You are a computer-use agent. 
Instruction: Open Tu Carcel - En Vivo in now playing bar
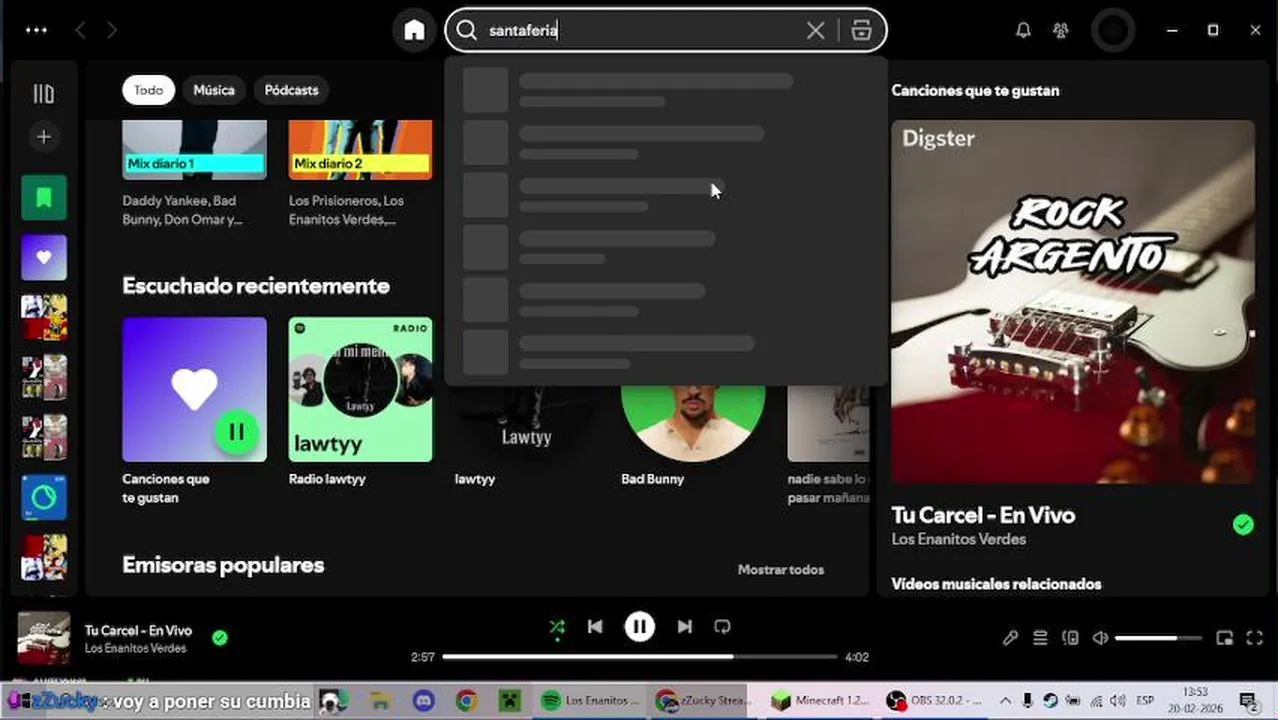(138, 631)
